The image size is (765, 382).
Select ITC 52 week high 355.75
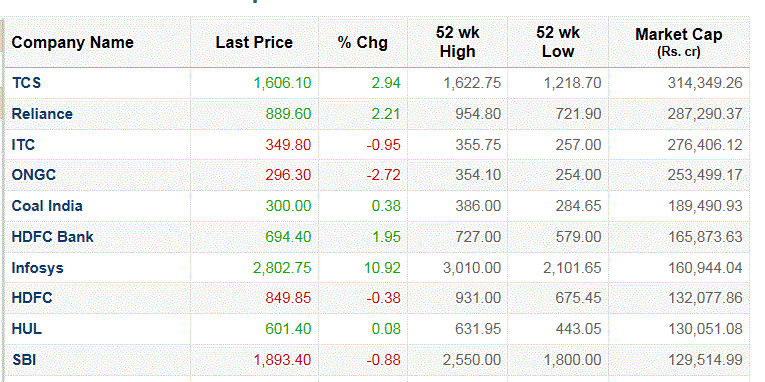pos(478,145)
